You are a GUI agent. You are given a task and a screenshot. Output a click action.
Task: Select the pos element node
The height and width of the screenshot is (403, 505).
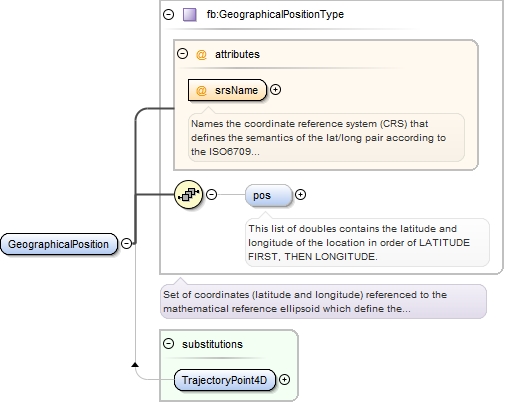point(269,195)
